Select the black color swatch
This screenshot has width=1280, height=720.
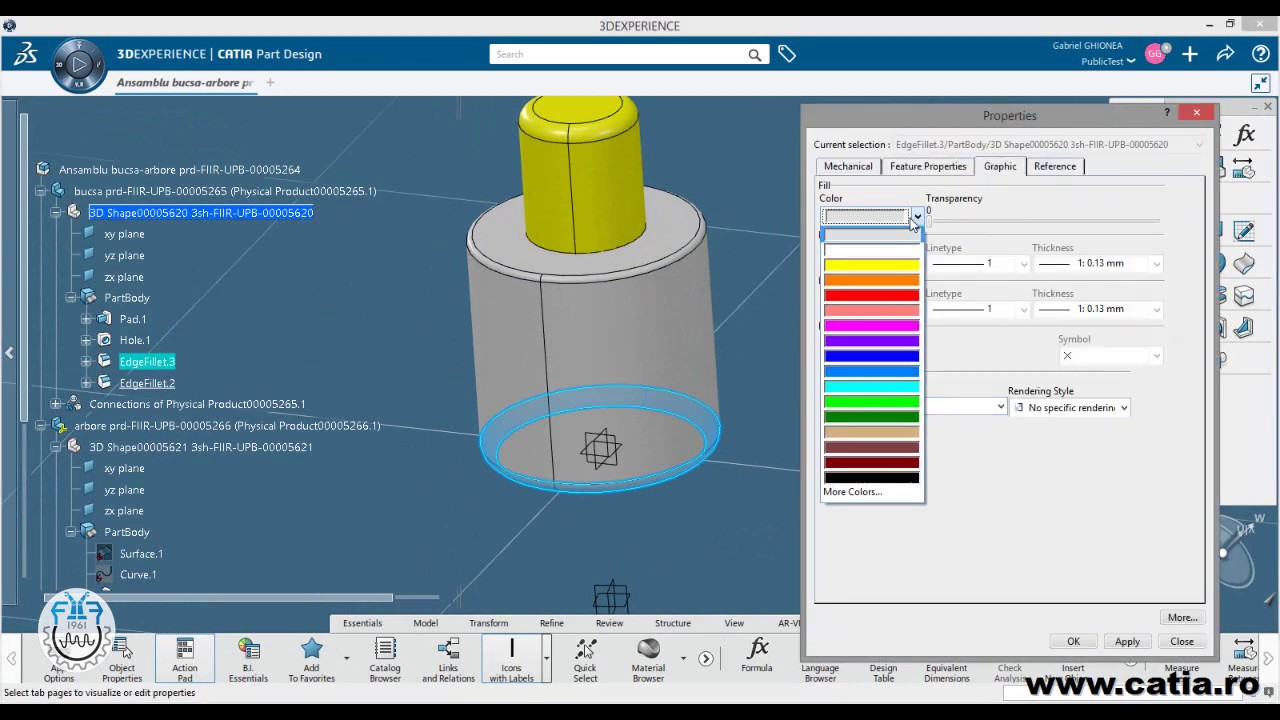click(x=871, y=478)
